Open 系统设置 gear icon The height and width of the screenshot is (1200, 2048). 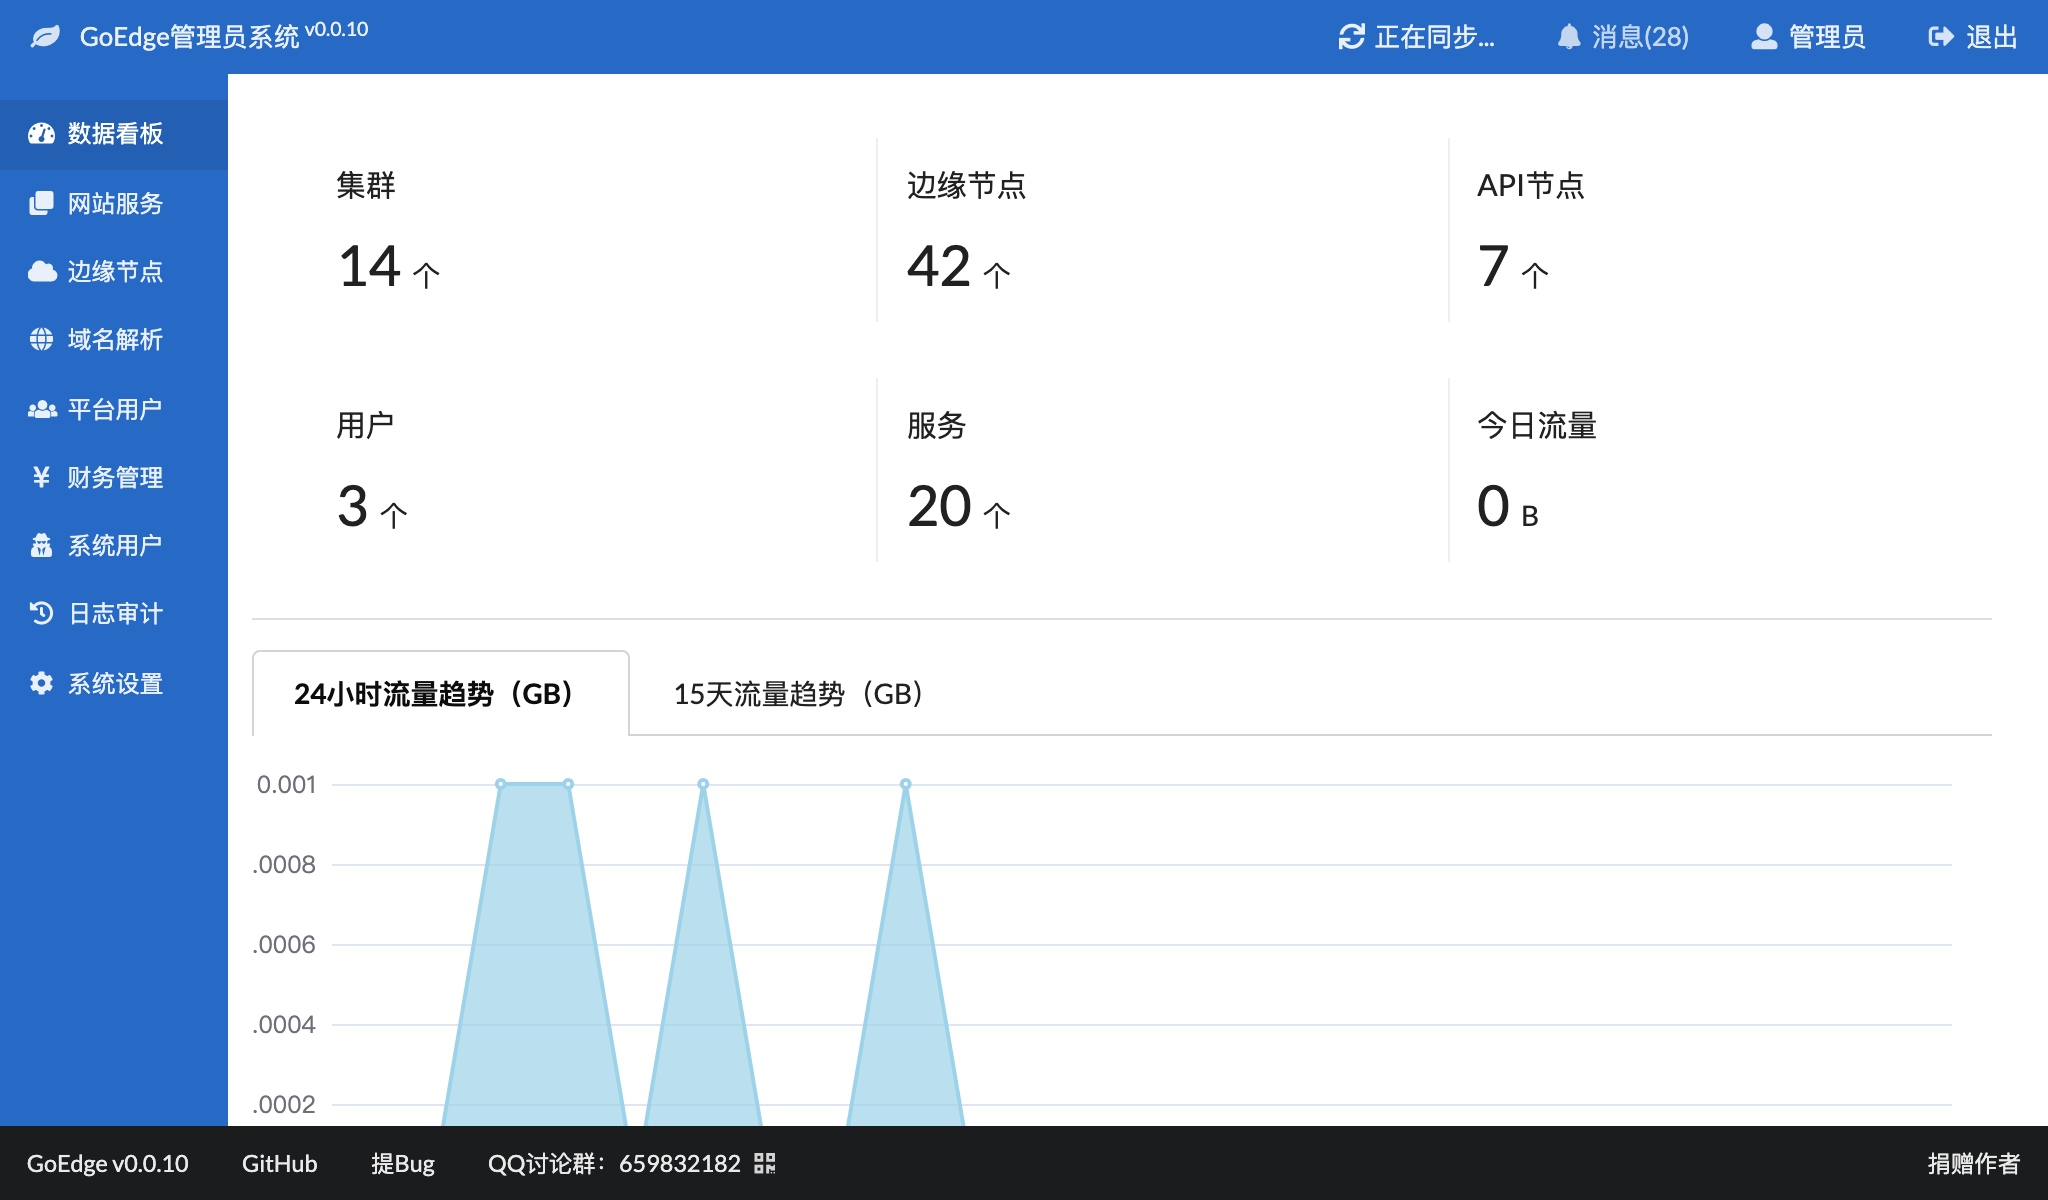click(41, 683)
